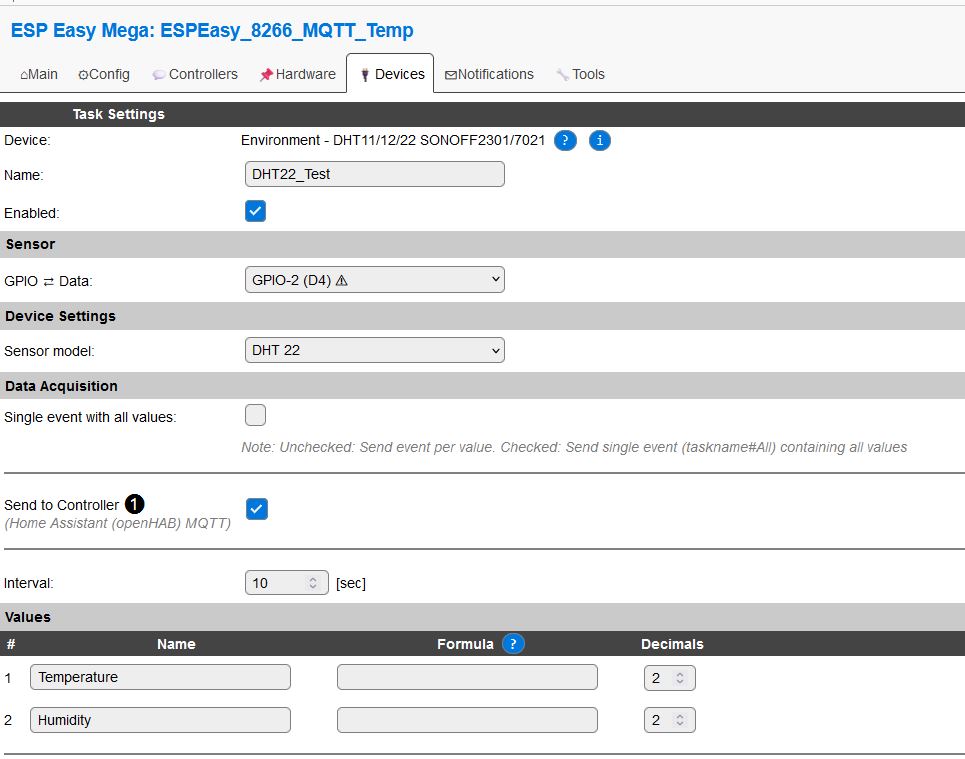
Task: Go to the Notifications tab
Action: pos(489,74)
